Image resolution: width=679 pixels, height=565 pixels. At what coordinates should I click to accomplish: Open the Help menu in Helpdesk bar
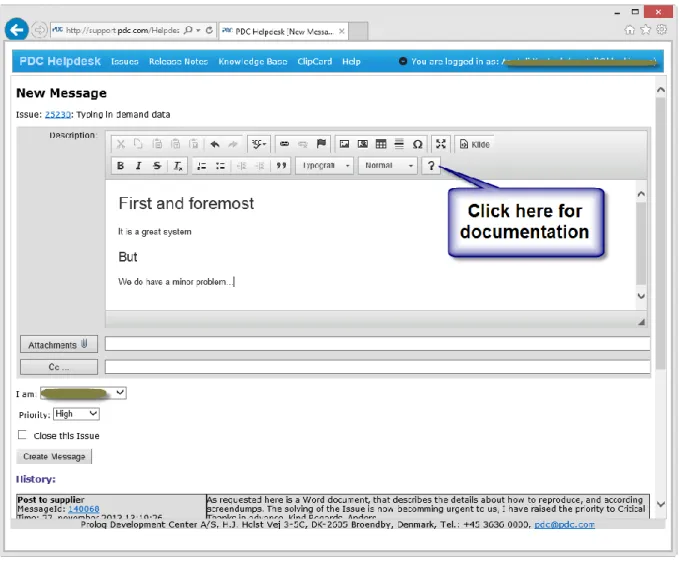tap(351, 61)
